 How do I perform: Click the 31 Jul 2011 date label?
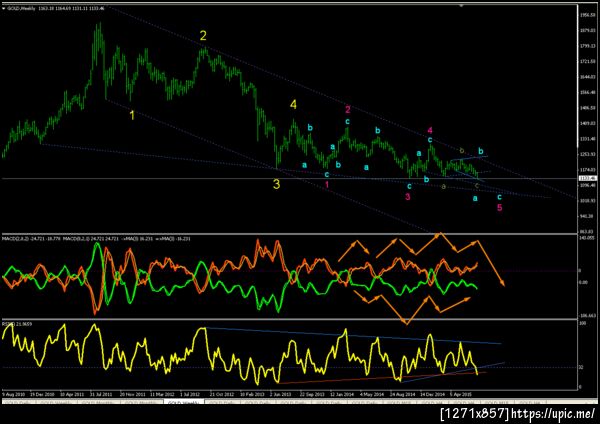pyautogui.click(x=101, y=394)
